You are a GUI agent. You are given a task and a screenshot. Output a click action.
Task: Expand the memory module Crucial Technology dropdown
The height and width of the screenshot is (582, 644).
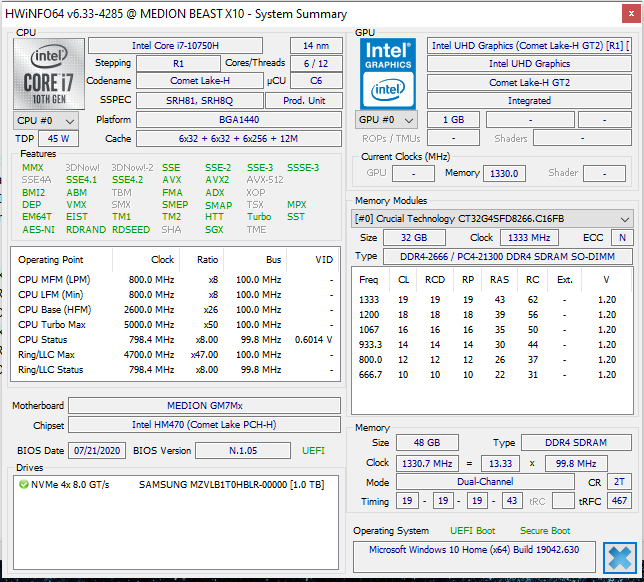point(492,219)
